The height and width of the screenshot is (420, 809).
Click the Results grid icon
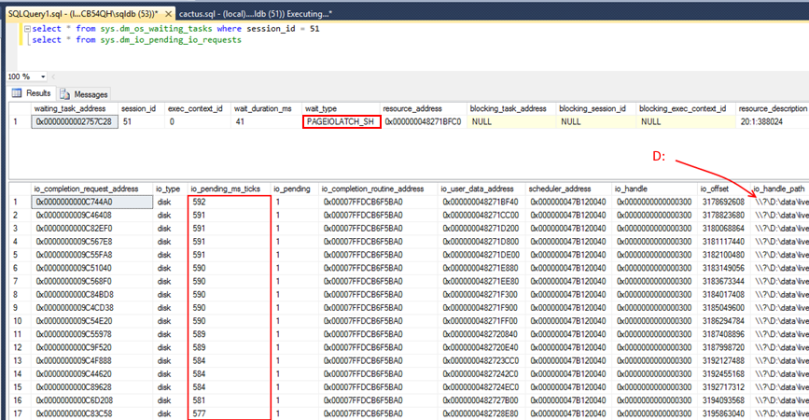17,94
